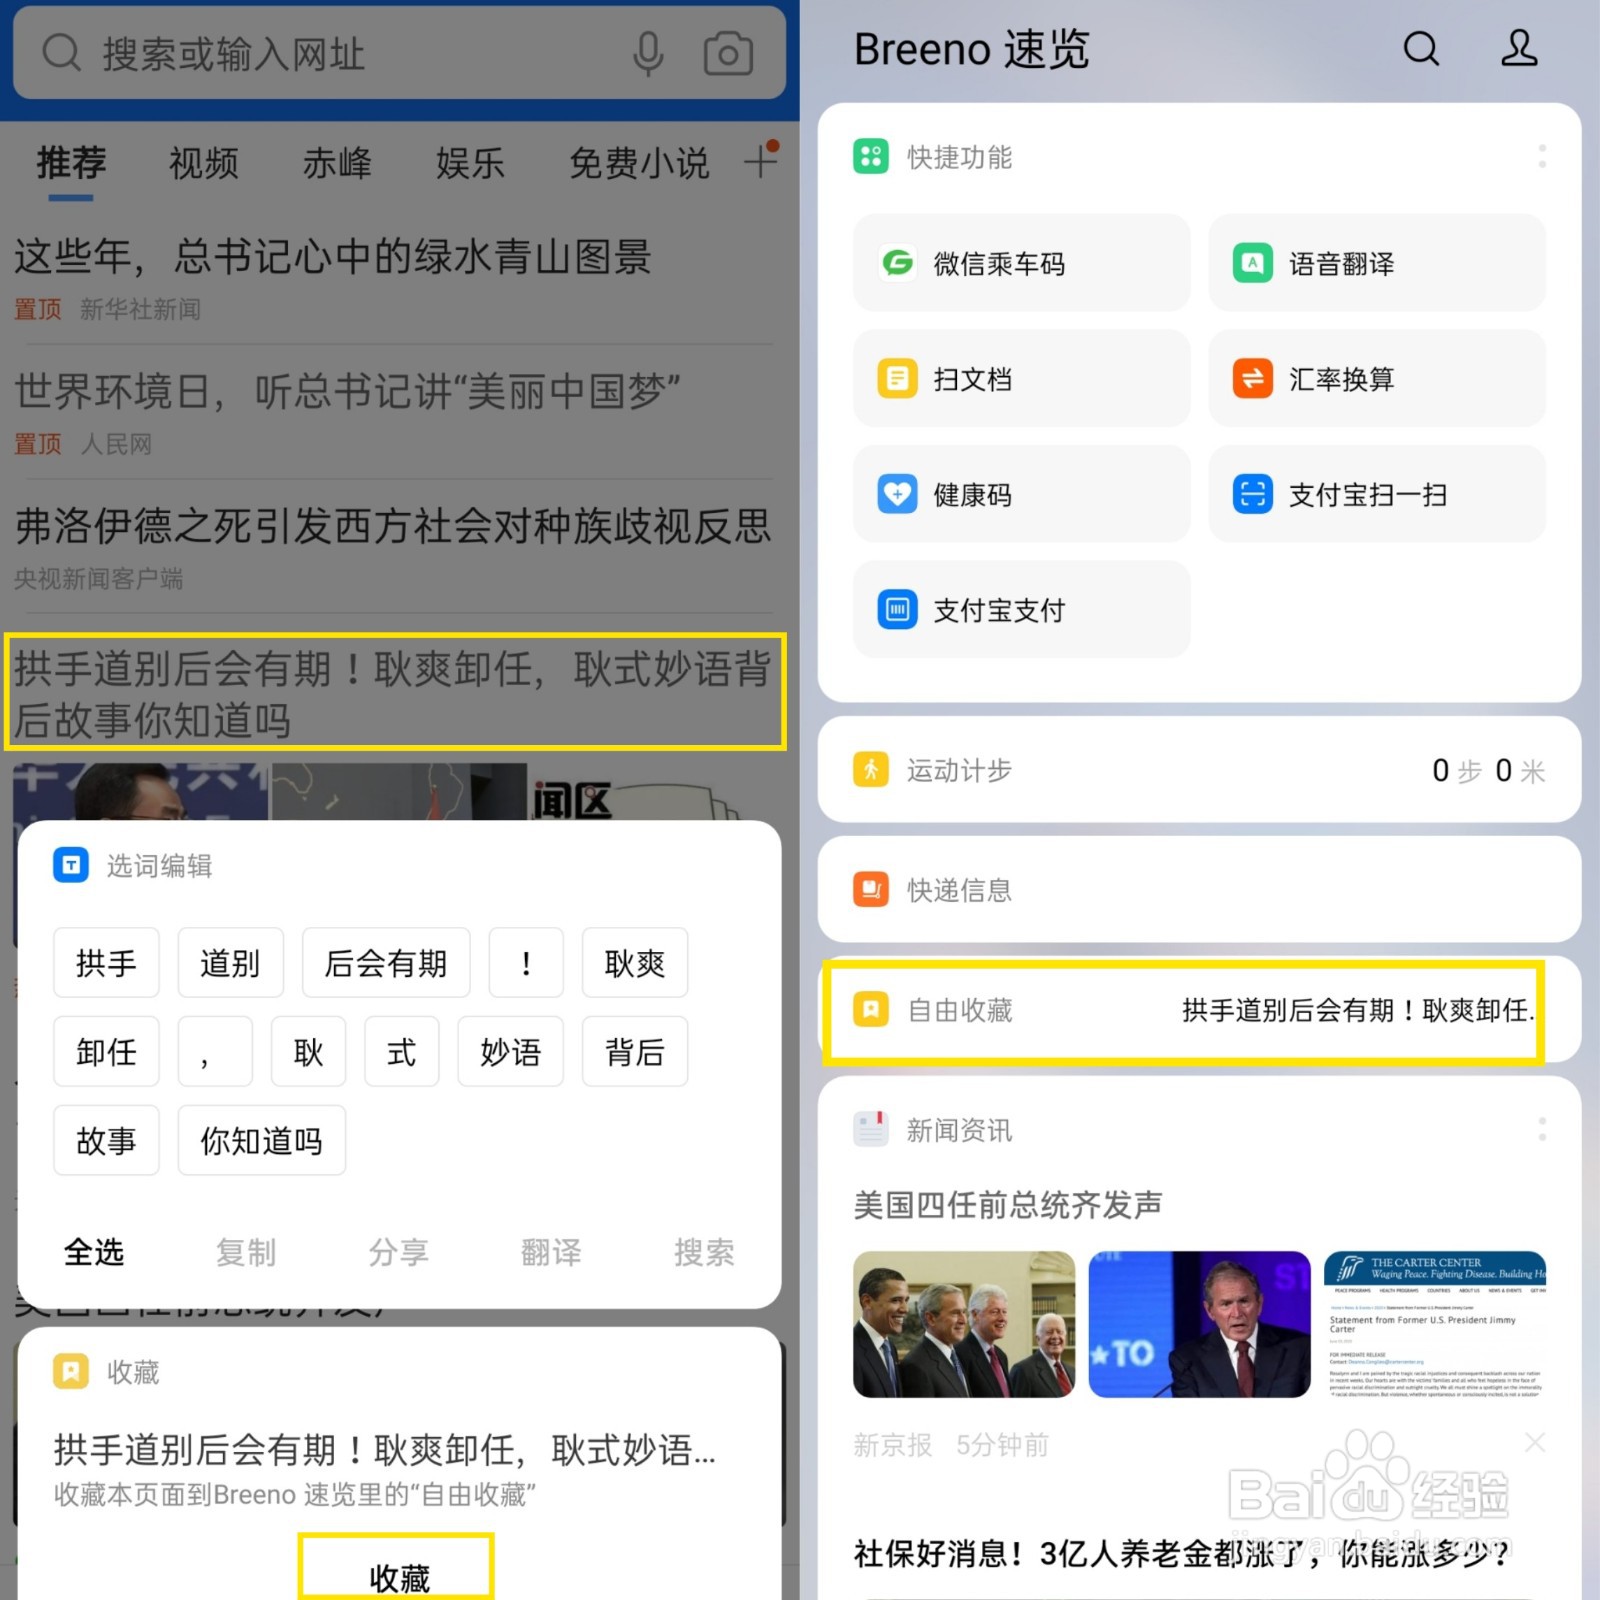Open 快捷功能 card three-dot menu

click(x=1542, y=156)
